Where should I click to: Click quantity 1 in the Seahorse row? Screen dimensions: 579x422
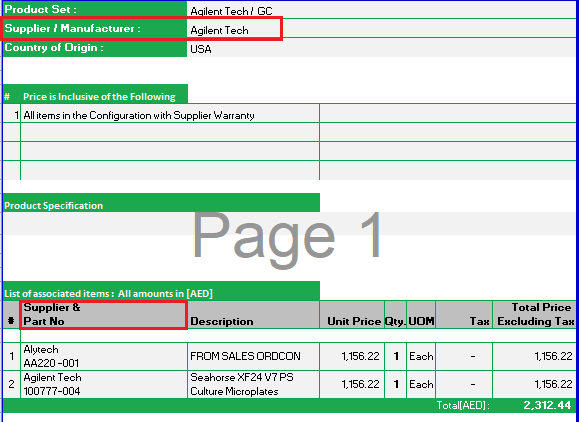(395, 384)
